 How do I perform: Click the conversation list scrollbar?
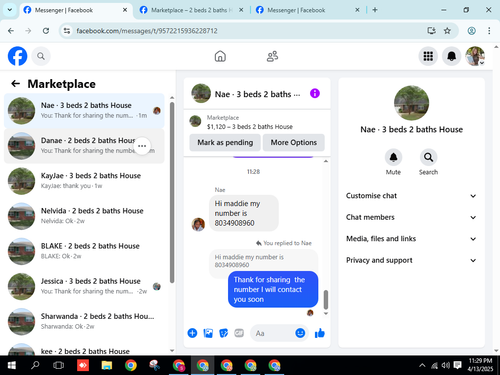point(172,192)
